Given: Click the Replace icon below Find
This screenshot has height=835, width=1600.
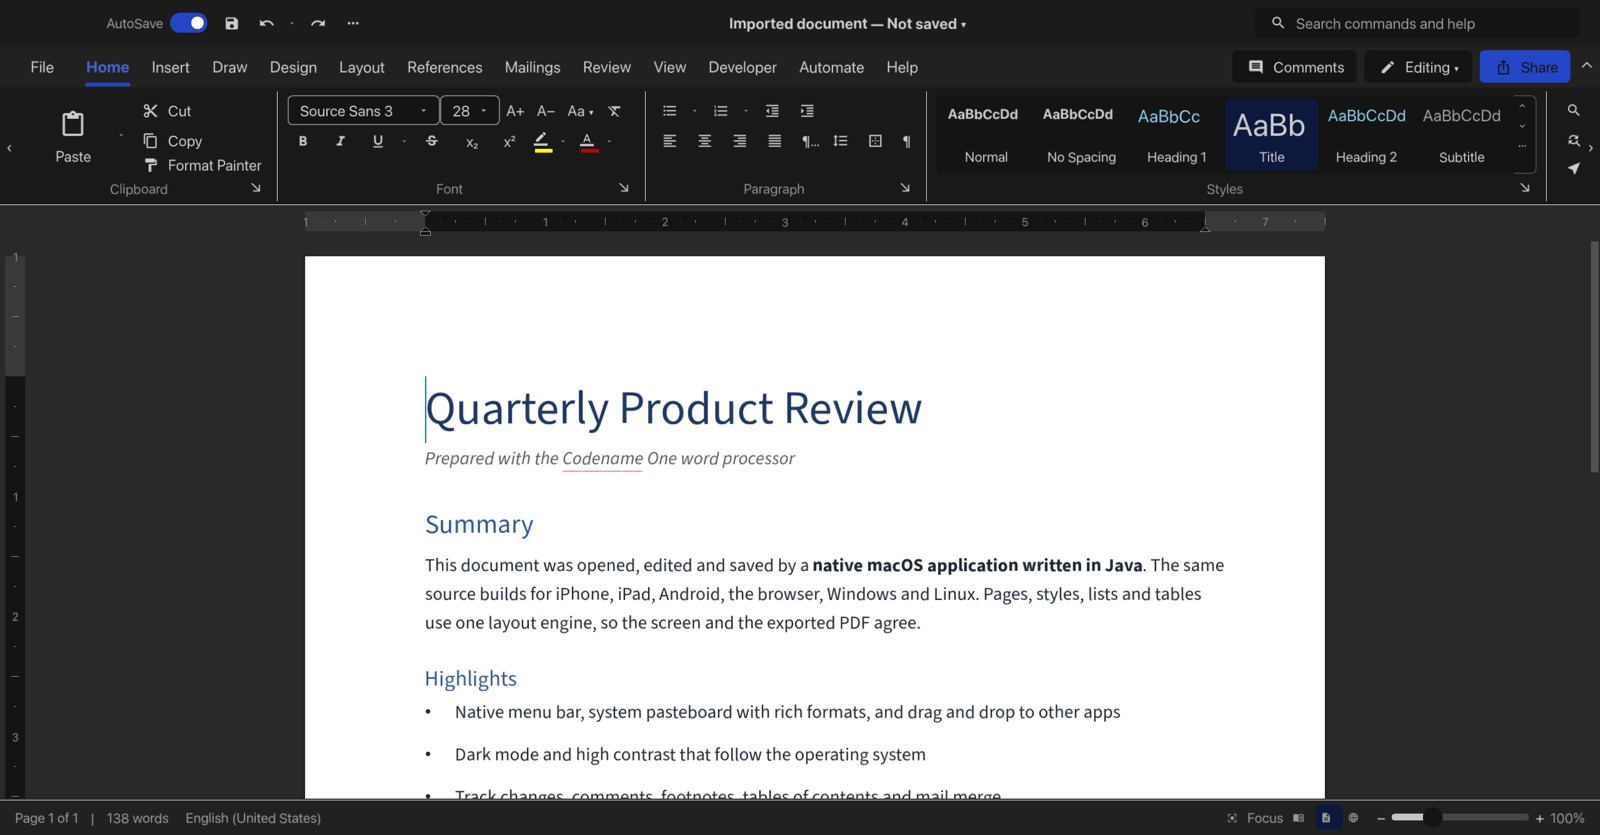Looking at the screenshot, I should [x=1573, y=140].
